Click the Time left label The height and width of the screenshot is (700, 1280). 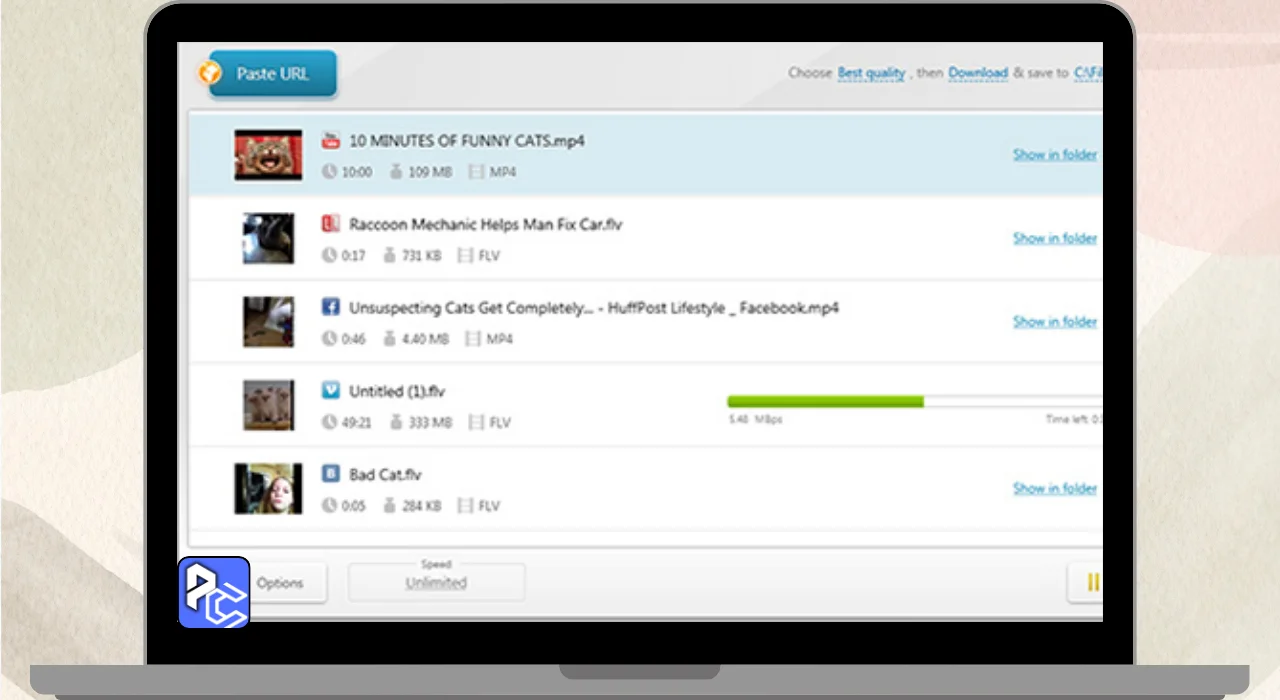pyautogui.click(x=1073, y=420)
